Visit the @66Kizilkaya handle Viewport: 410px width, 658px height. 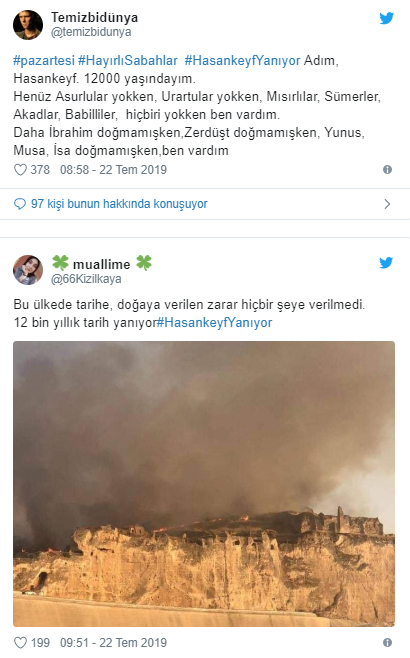tap(86, 279)
